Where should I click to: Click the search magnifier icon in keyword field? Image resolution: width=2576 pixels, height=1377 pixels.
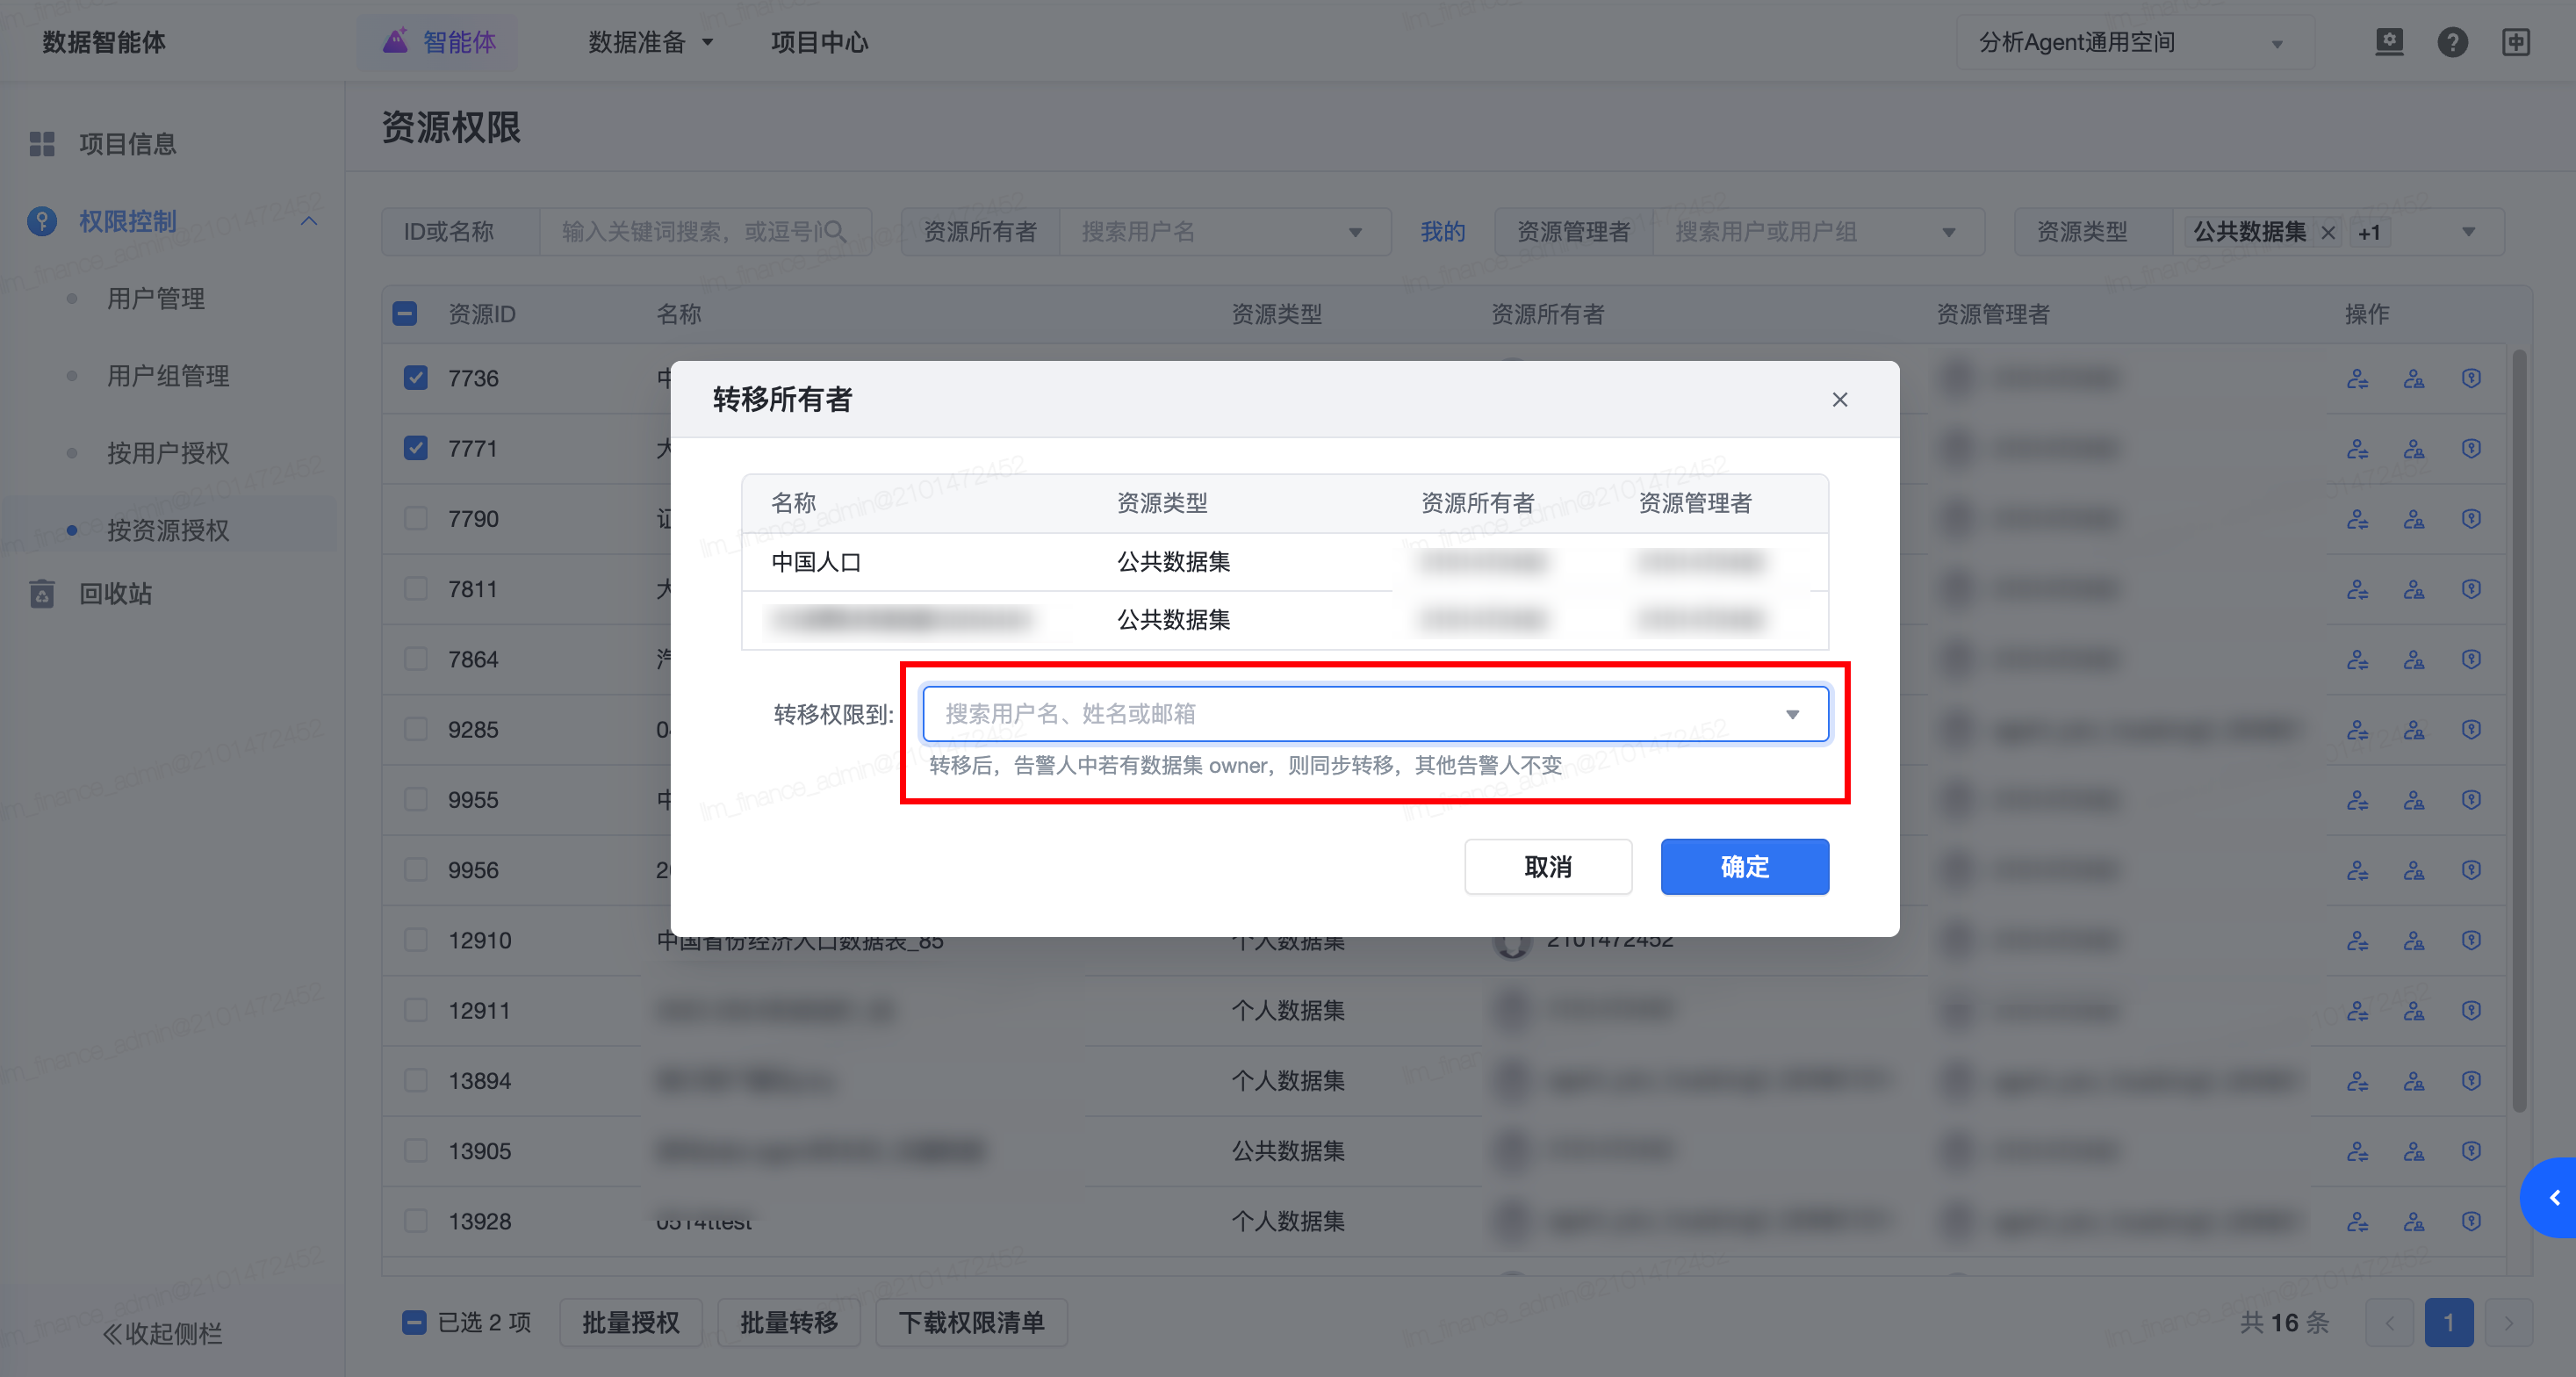tap(835, 232)
